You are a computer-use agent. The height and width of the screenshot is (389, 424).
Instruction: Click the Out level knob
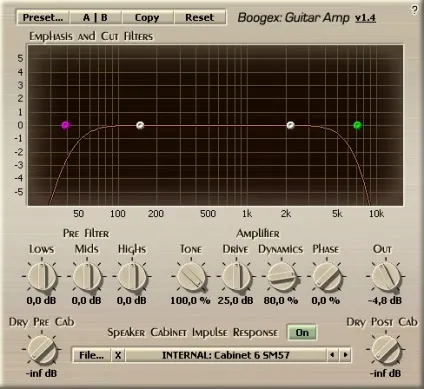click(386, 276)
